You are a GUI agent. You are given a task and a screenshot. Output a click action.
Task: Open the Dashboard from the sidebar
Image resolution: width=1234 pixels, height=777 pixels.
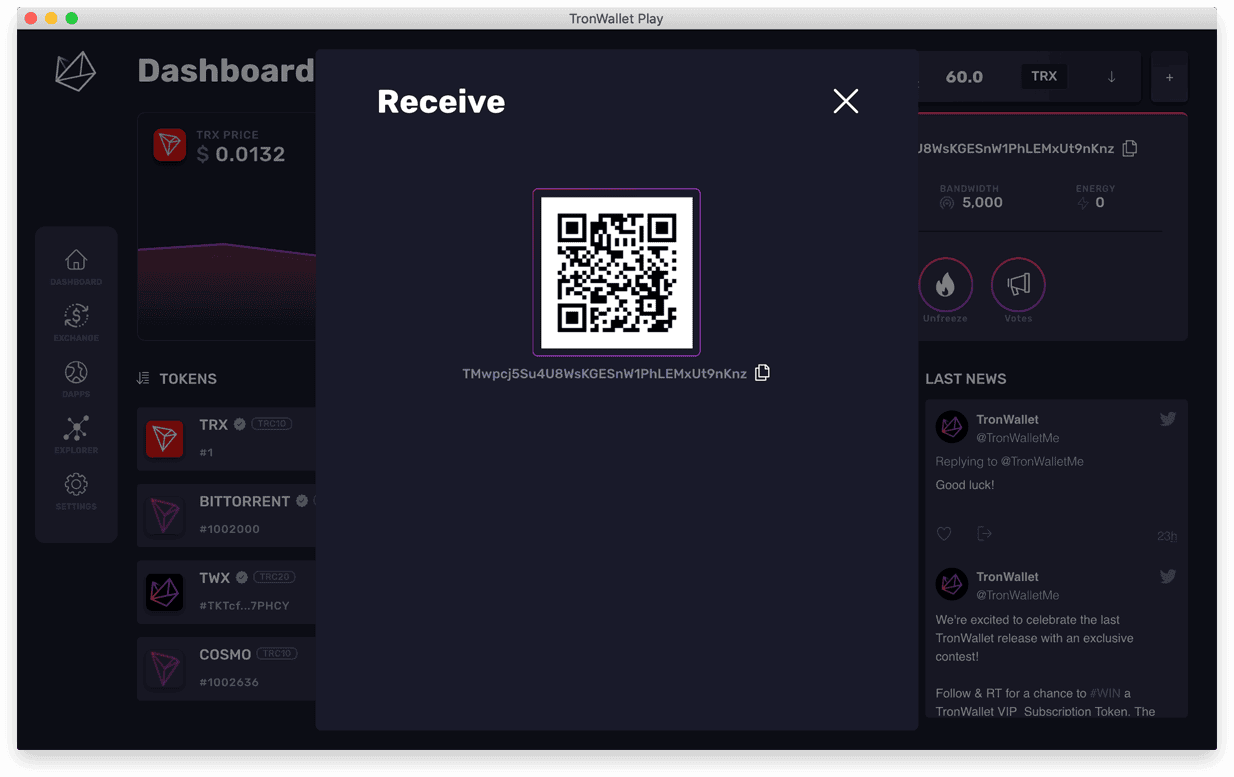click(x=76, y=267)
